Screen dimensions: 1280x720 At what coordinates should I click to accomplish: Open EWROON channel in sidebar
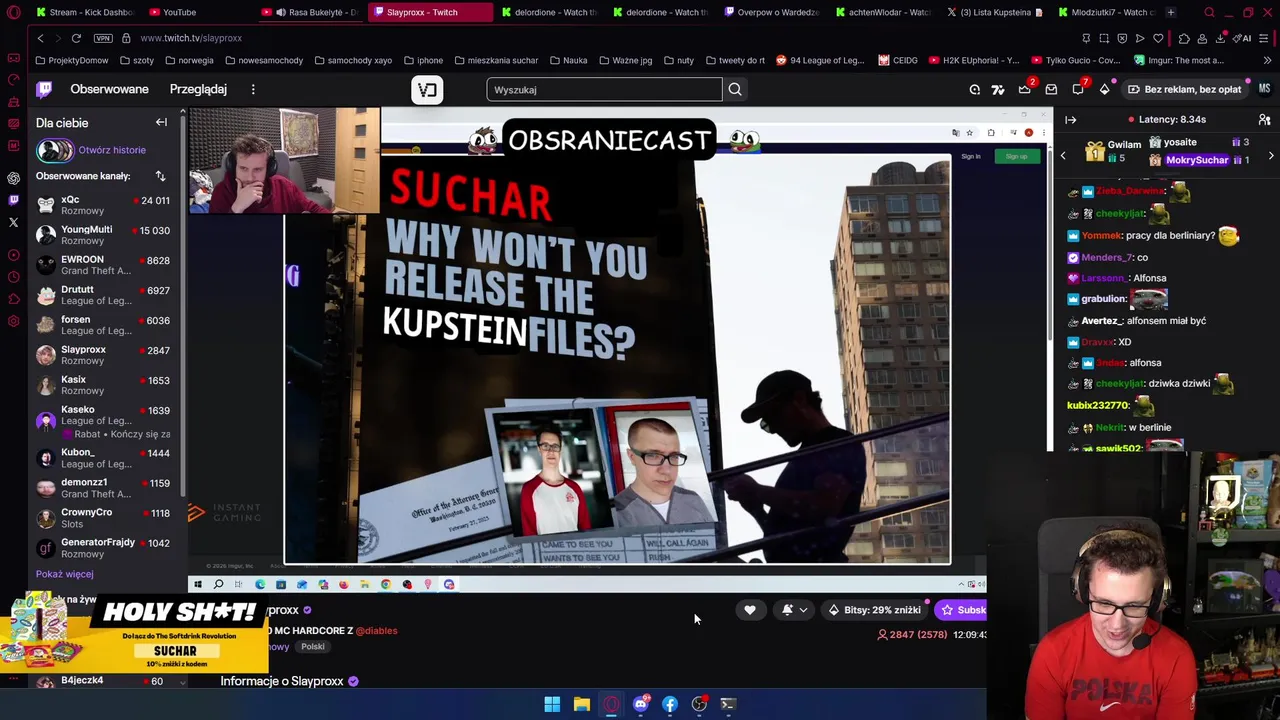pos(104,265)
